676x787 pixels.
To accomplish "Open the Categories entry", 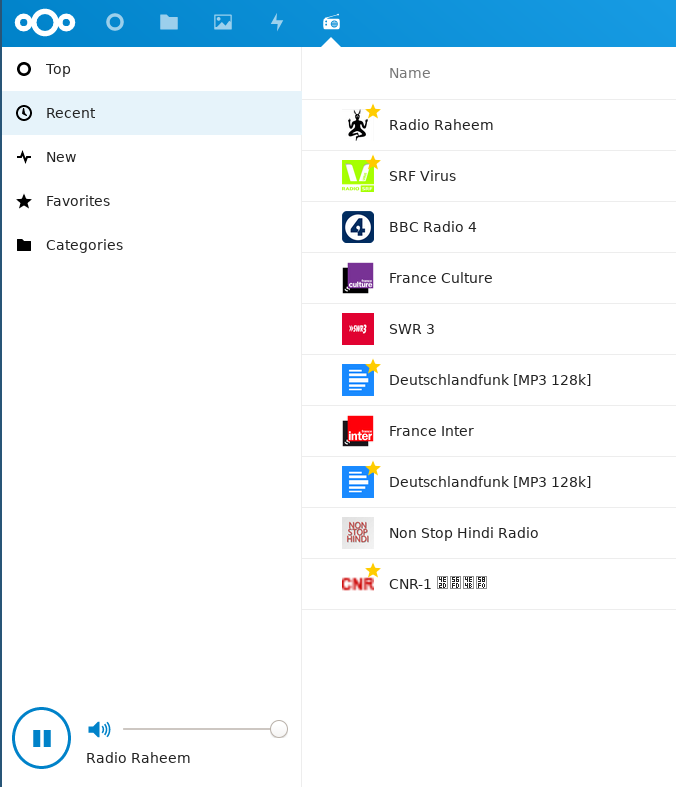I will 152,245.
